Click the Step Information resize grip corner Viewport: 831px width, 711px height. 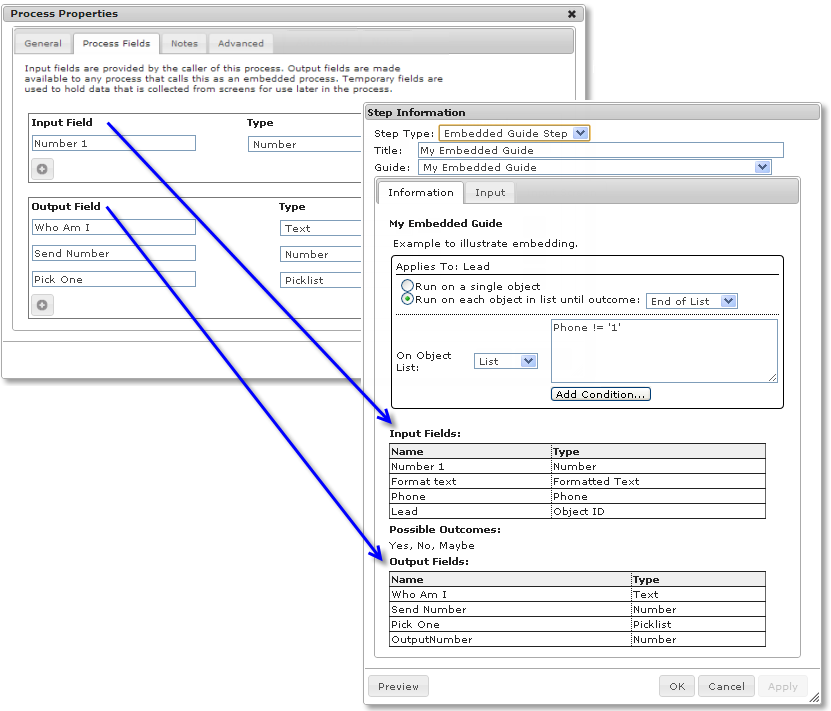pyautogui.click(x=814, y=698)
